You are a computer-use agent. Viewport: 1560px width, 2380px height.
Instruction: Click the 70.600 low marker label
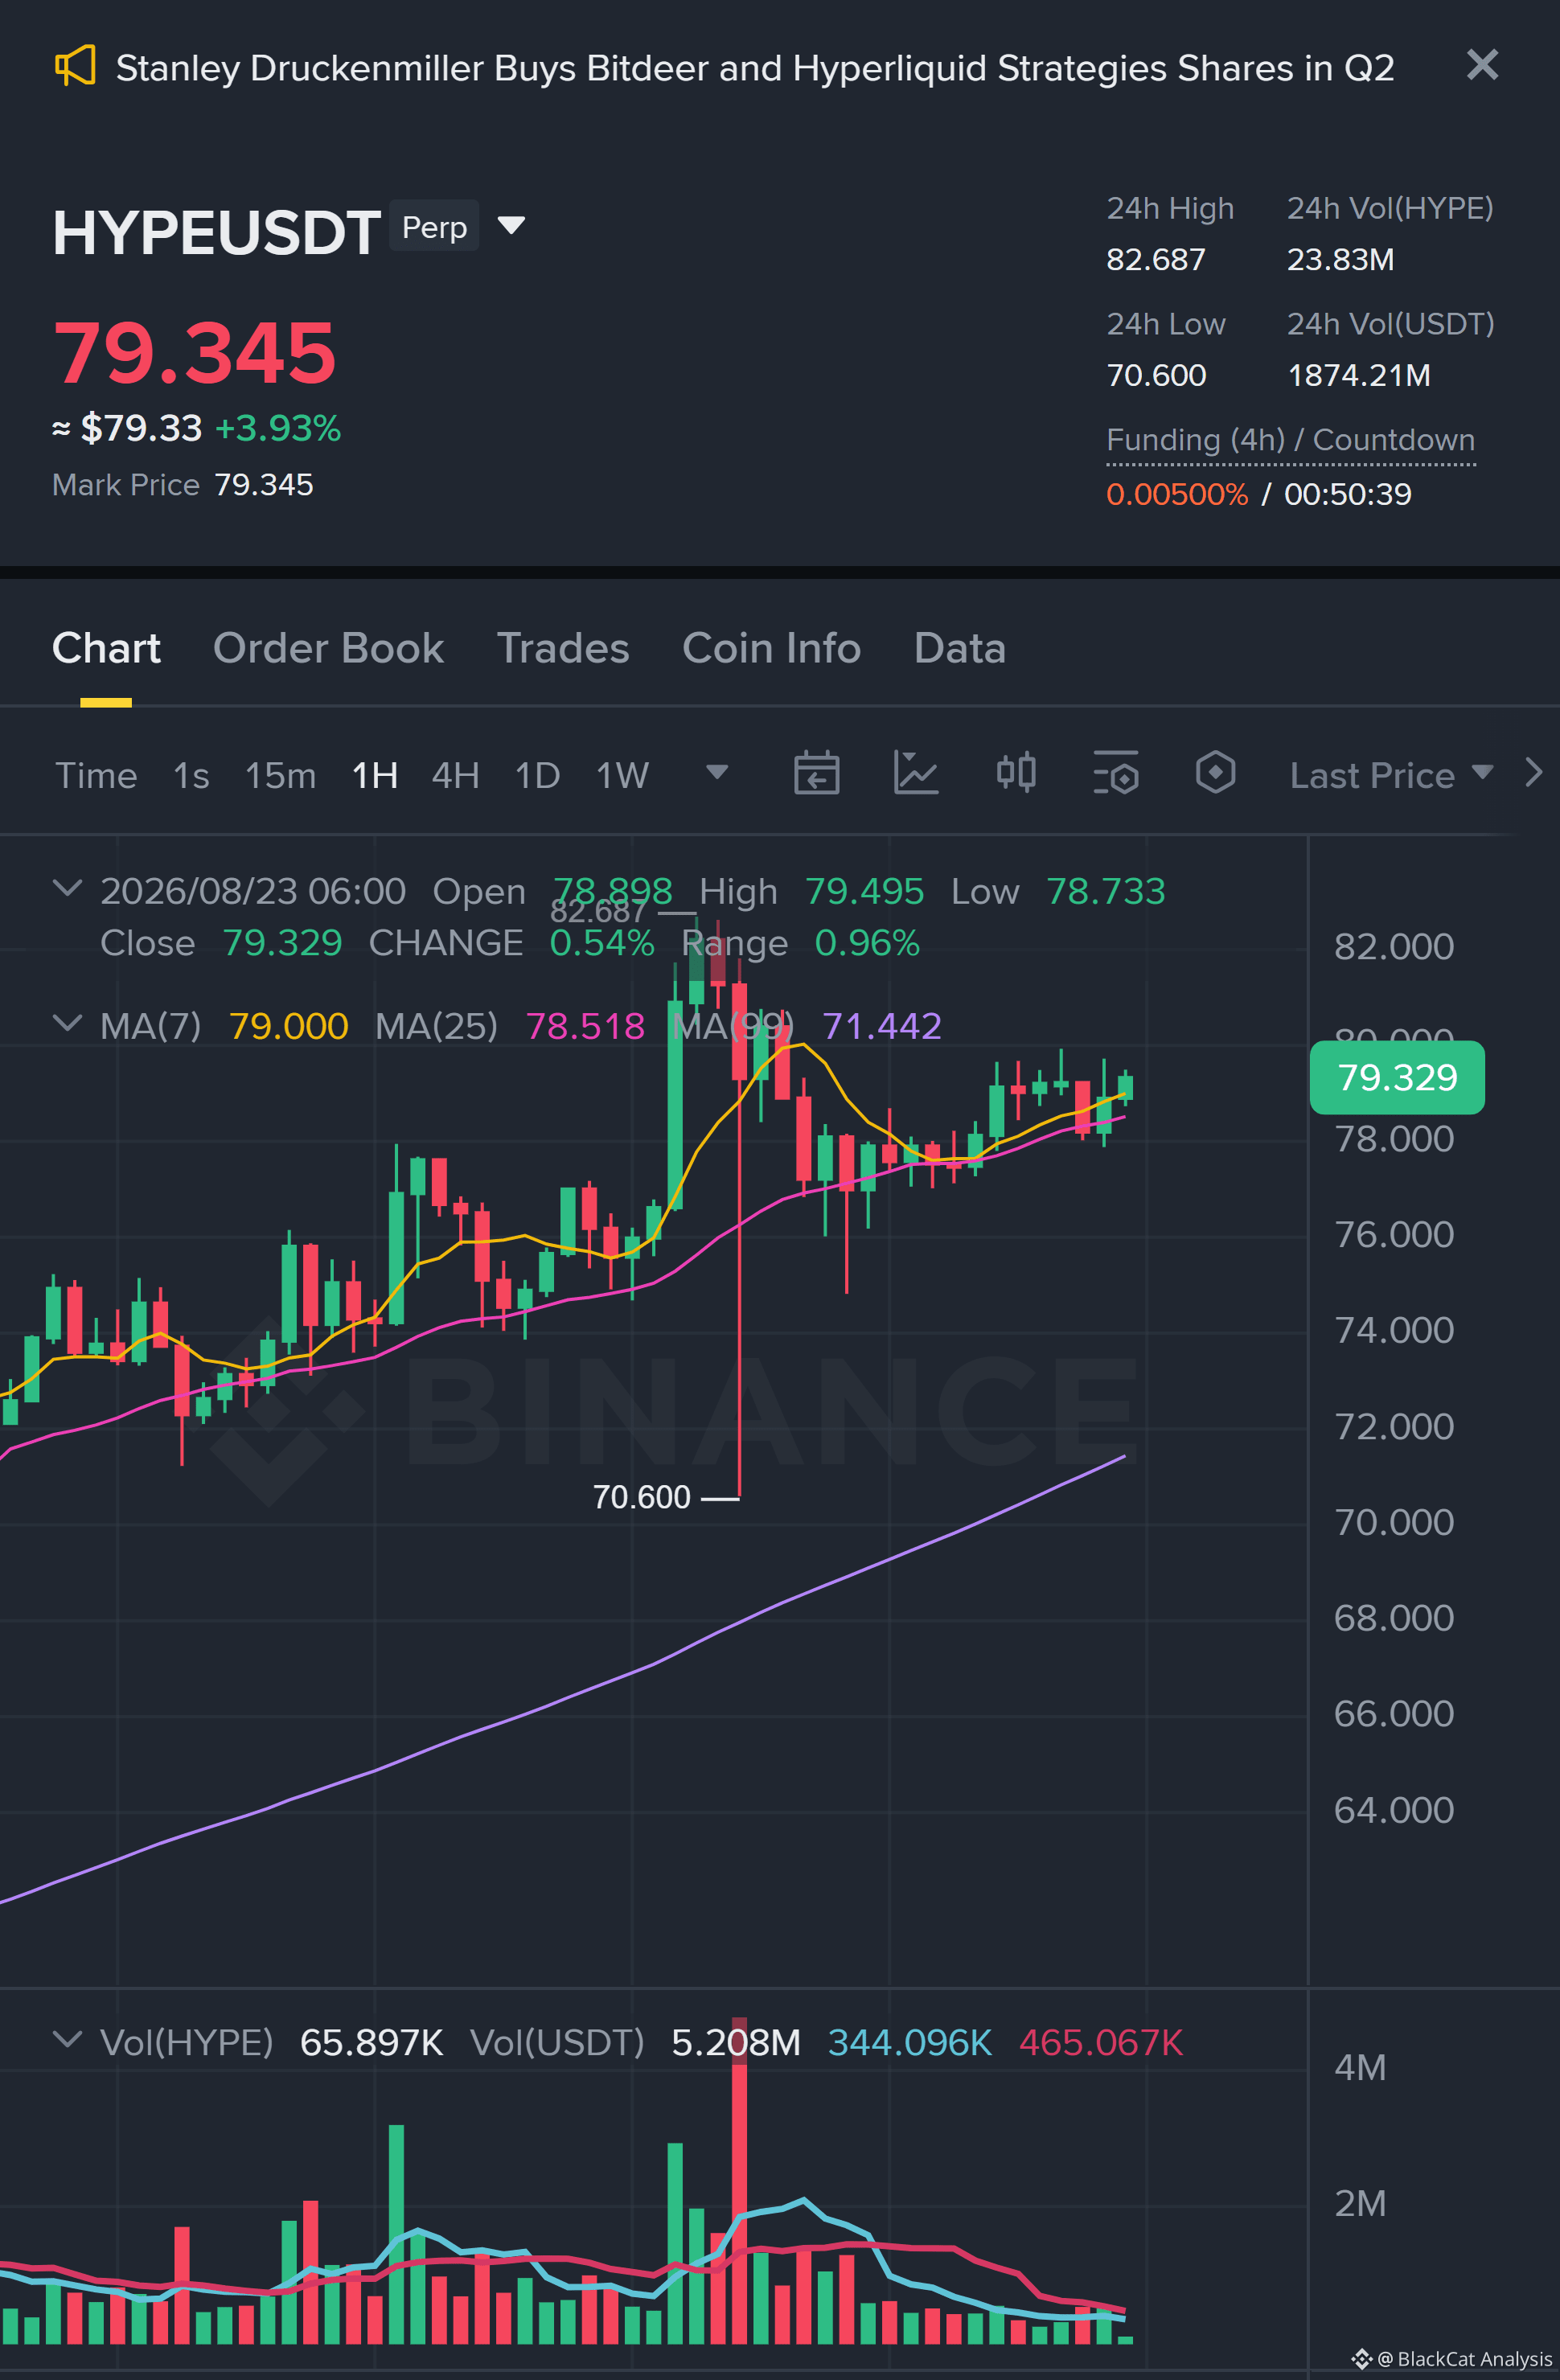coord(641,1497)
